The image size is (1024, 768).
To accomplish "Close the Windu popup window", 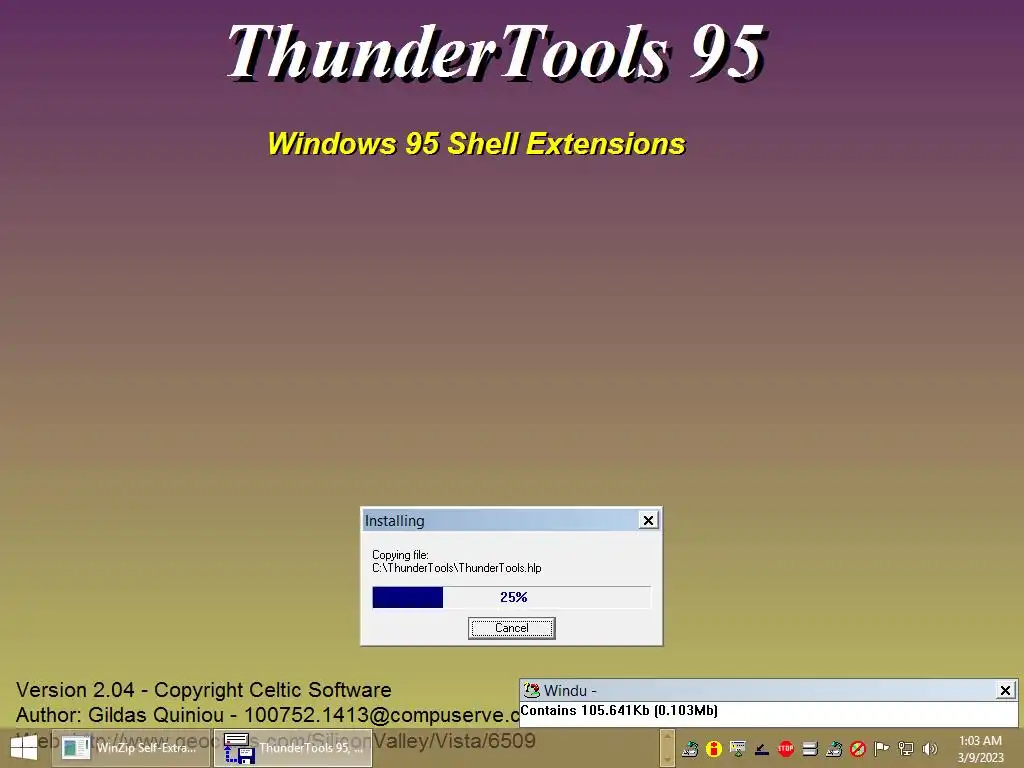I will pyautogui.click(x=1006, y=690).
